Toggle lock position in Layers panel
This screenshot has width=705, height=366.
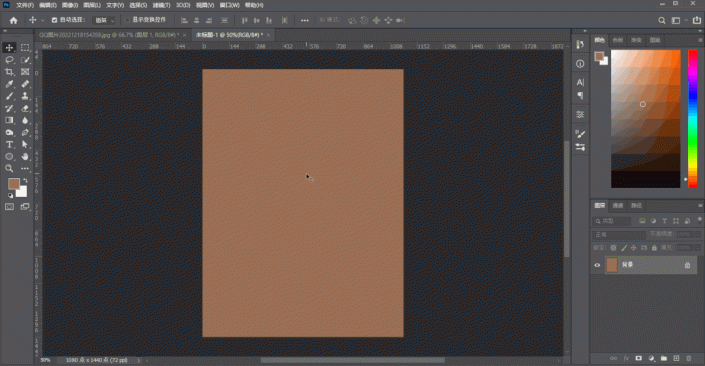click(634, 248)
